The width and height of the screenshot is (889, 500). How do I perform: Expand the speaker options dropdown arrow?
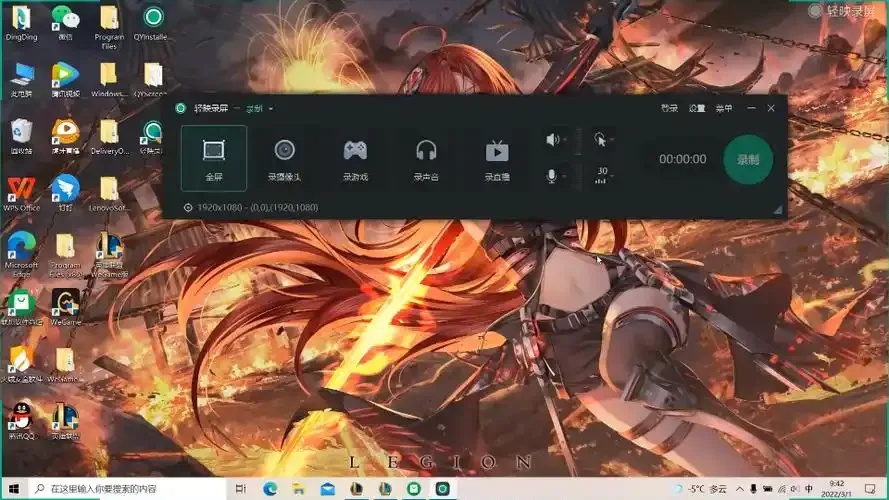(565, 139)
